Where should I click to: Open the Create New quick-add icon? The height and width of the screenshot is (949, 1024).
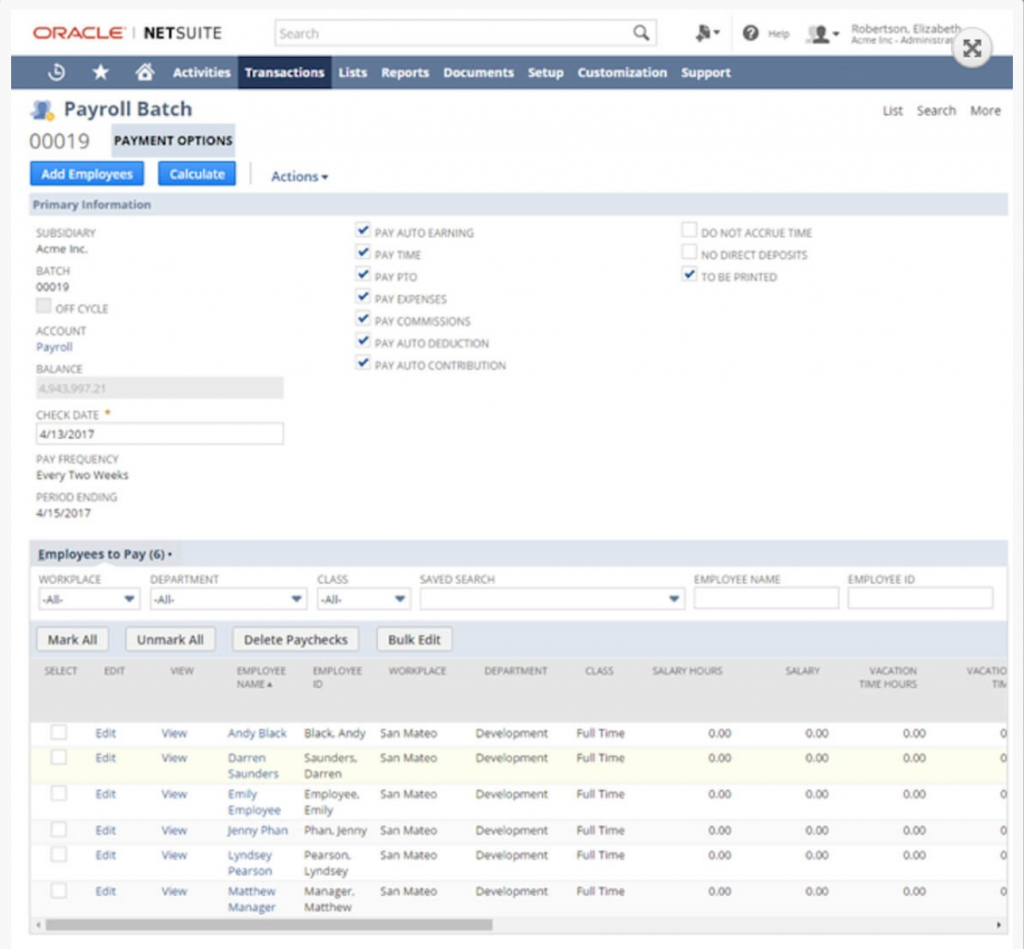pyautogui.click(x=703, y=32)
